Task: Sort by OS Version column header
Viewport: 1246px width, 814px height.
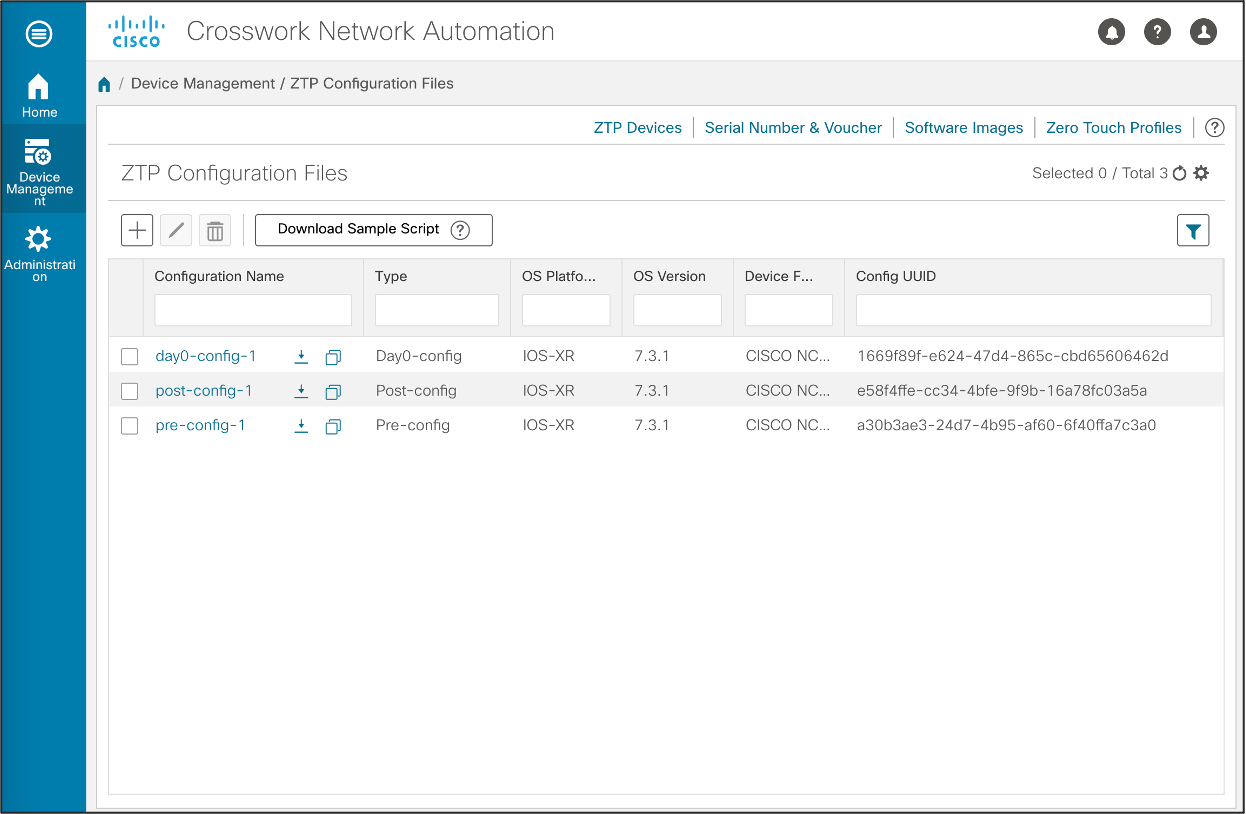Action: (x=670, y=276)
